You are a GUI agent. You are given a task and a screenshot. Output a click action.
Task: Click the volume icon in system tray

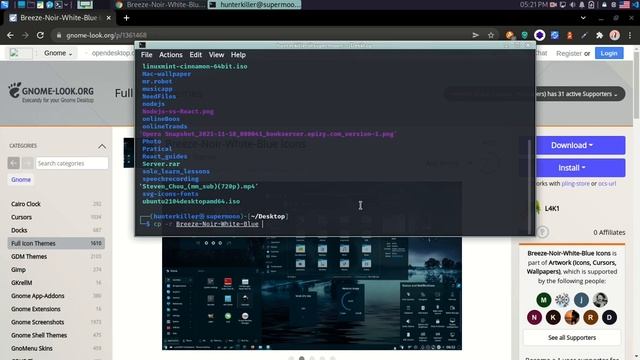click(x=572, y=5)
